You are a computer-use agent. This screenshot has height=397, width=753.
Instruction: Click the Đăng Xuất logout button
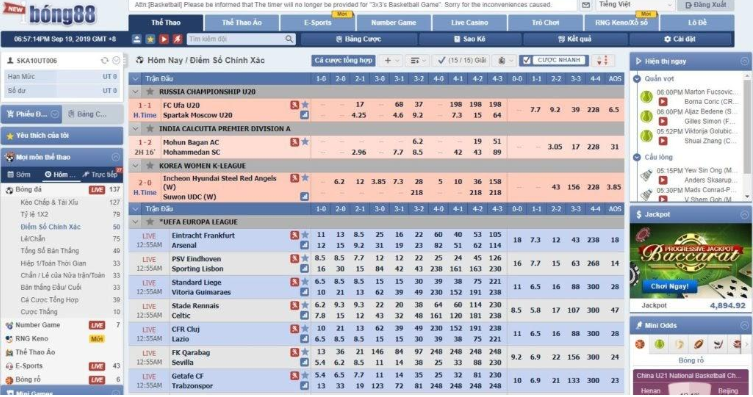tap(705, 5)
